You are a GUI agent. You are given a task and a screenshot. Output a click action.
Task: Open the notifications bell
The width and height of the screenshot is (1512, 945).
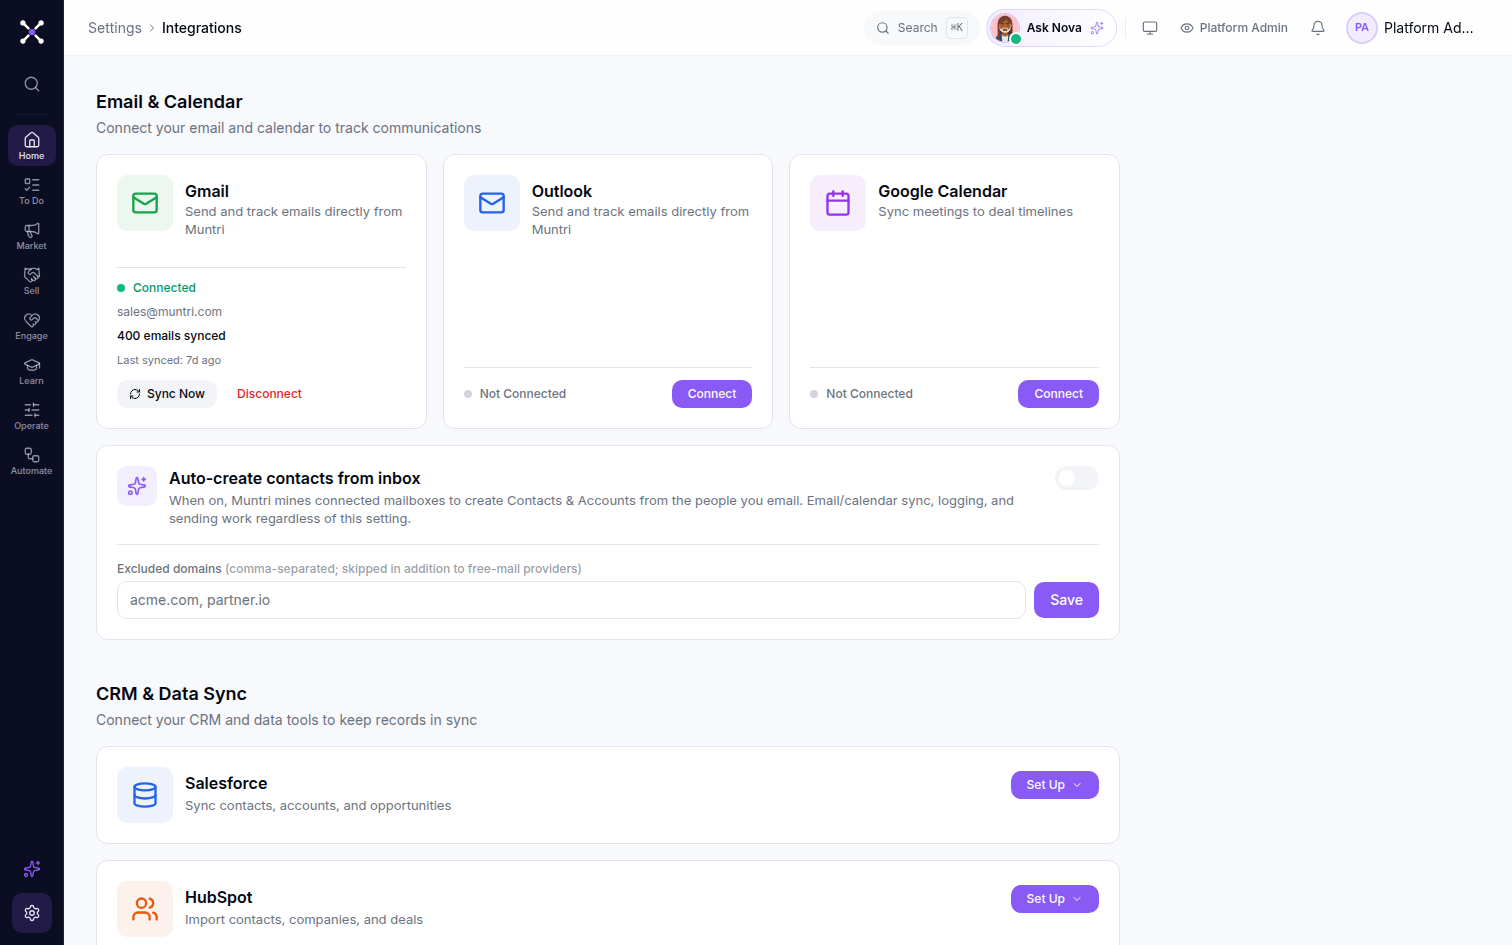pos(1318,28)
